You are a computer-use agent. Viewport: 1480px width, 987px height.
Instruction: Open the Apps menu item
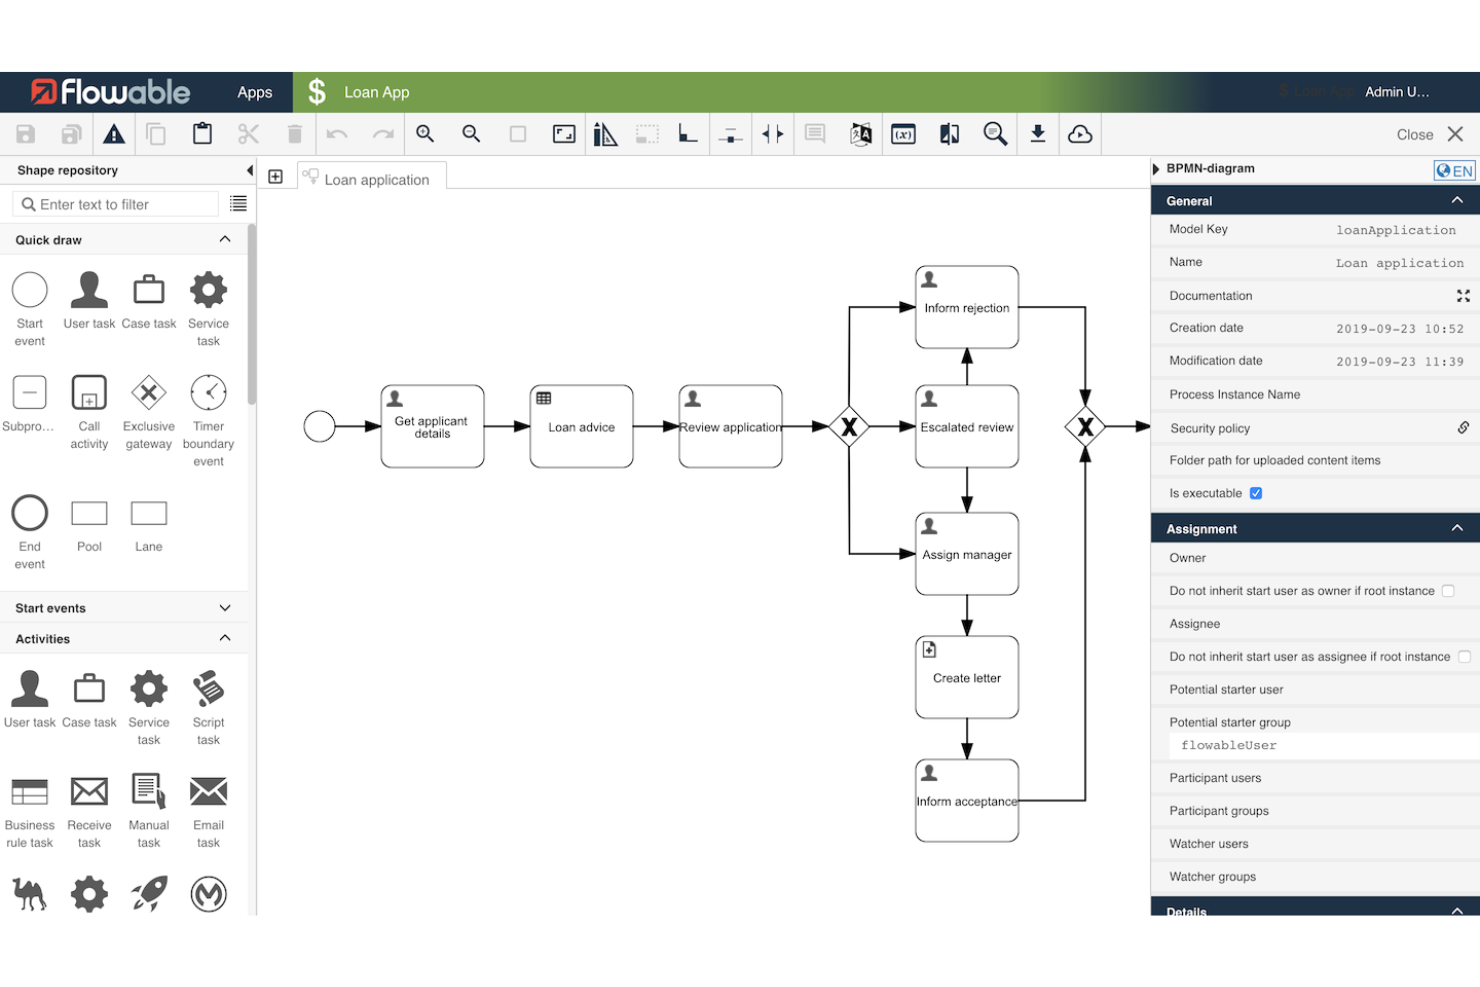255,92
